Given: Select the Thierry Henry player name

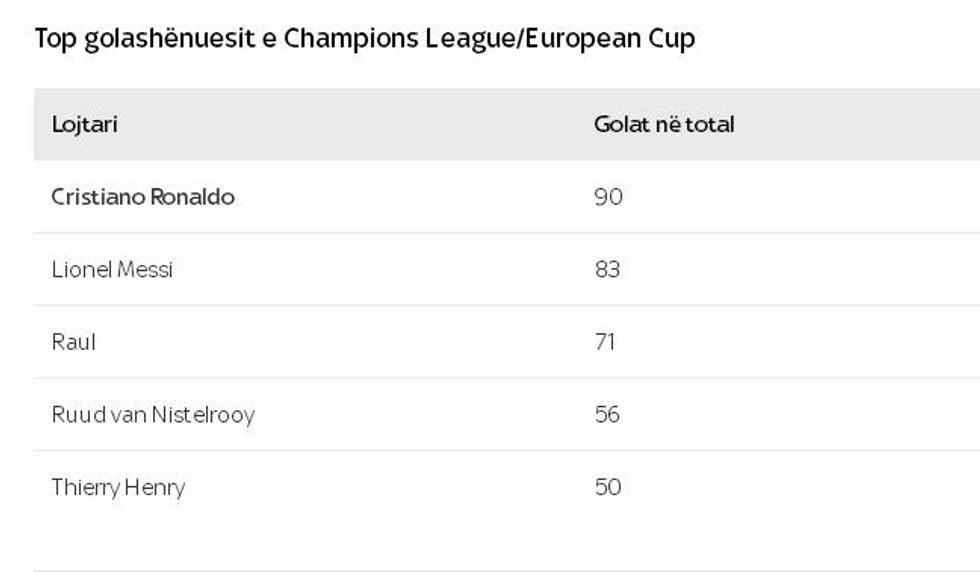Looking at the screenshot, I should (118, 487).
